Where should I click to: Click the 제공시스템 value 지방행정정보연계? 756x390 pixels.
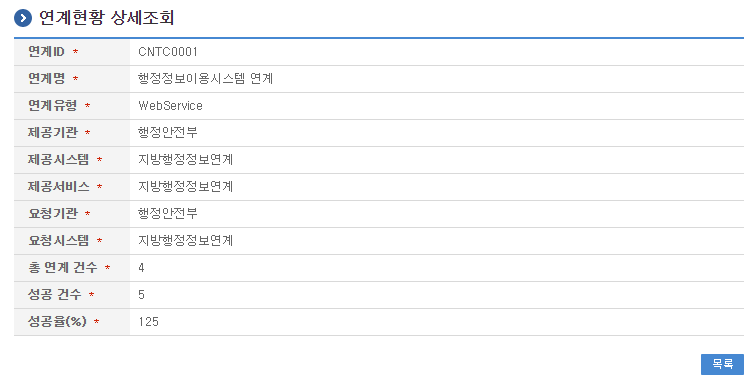pos(186,160)
